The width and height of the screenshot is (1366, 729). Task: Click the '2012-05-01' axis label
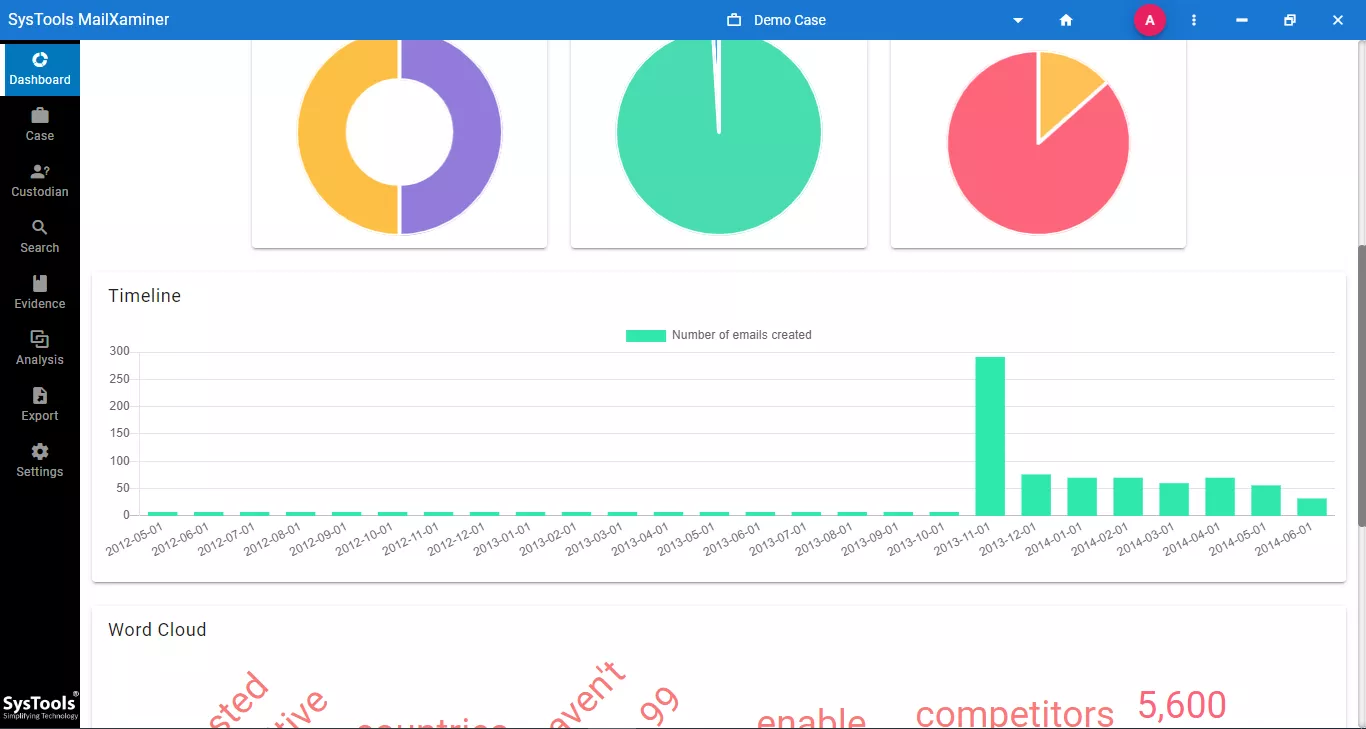(x=136, y=538)
